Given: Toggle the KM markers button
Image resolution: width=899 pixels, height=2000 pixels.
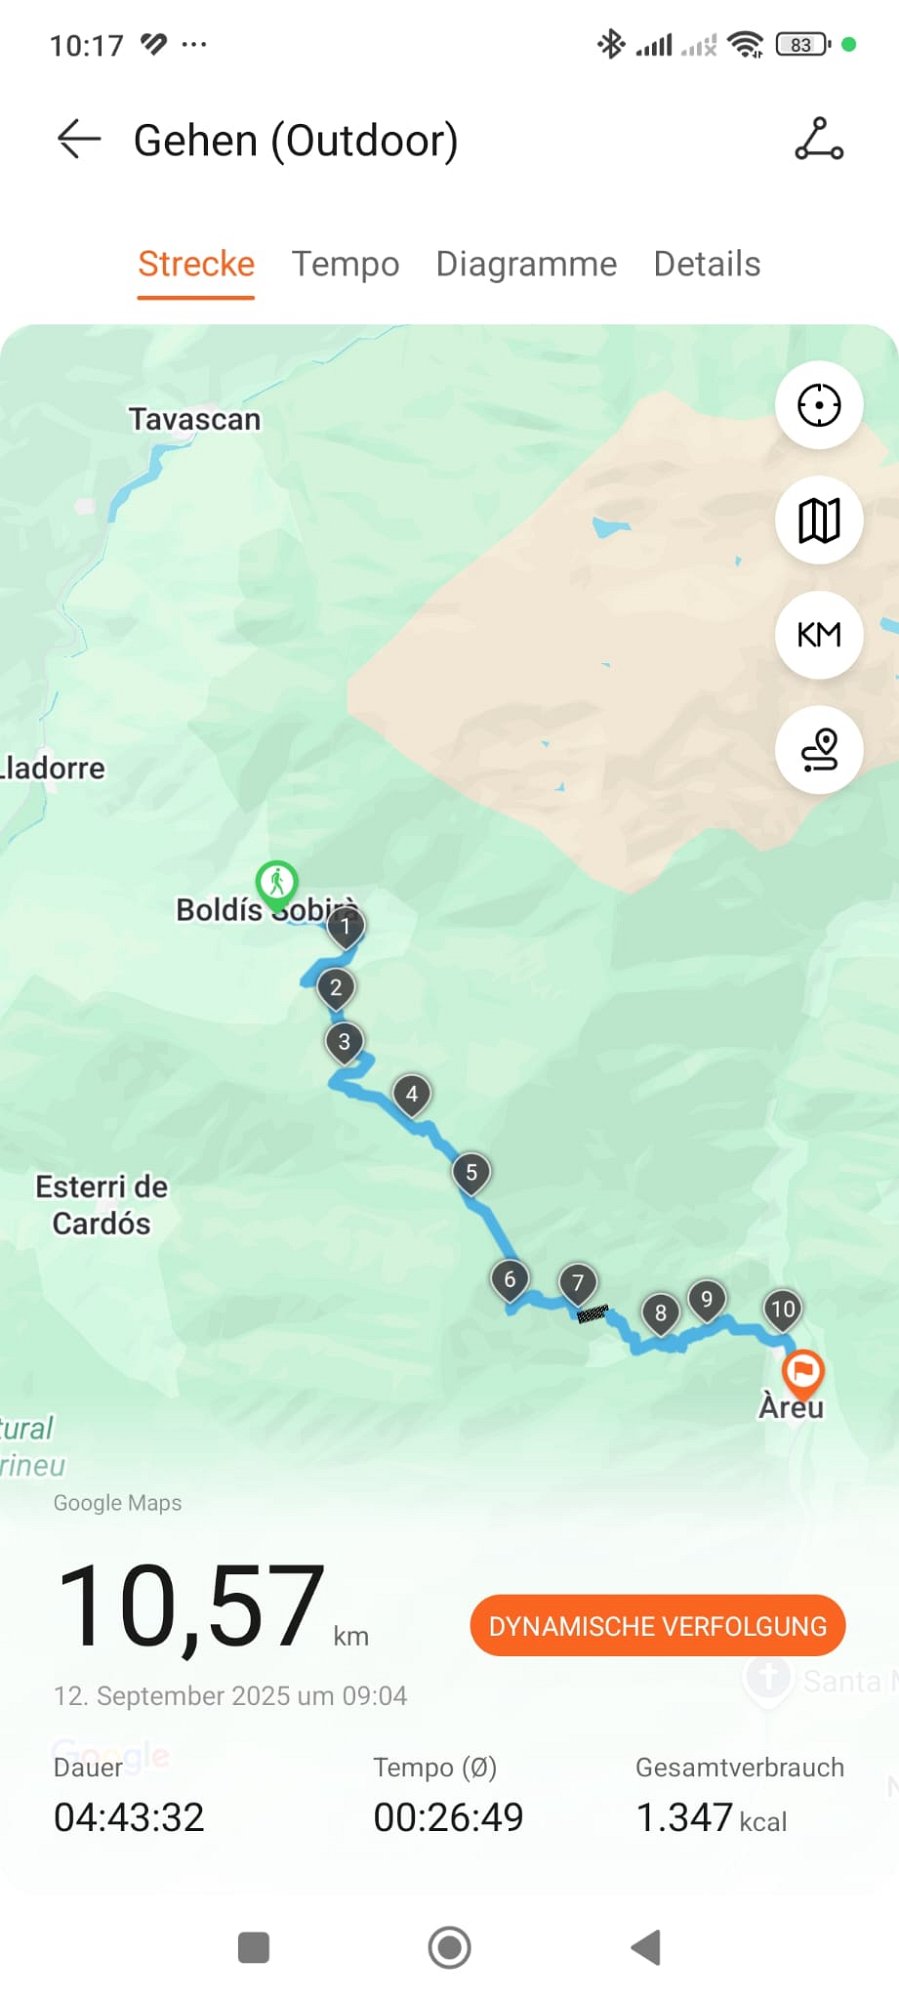Looking at the screenshot, I should pos(819,635).
